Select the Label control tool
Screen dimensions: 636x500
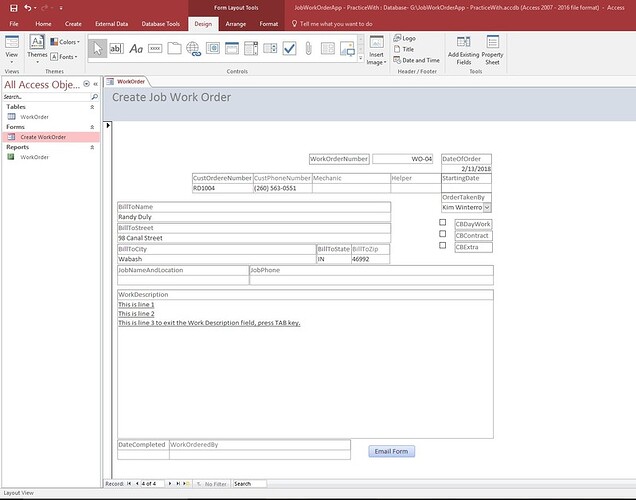click(136, 48)
